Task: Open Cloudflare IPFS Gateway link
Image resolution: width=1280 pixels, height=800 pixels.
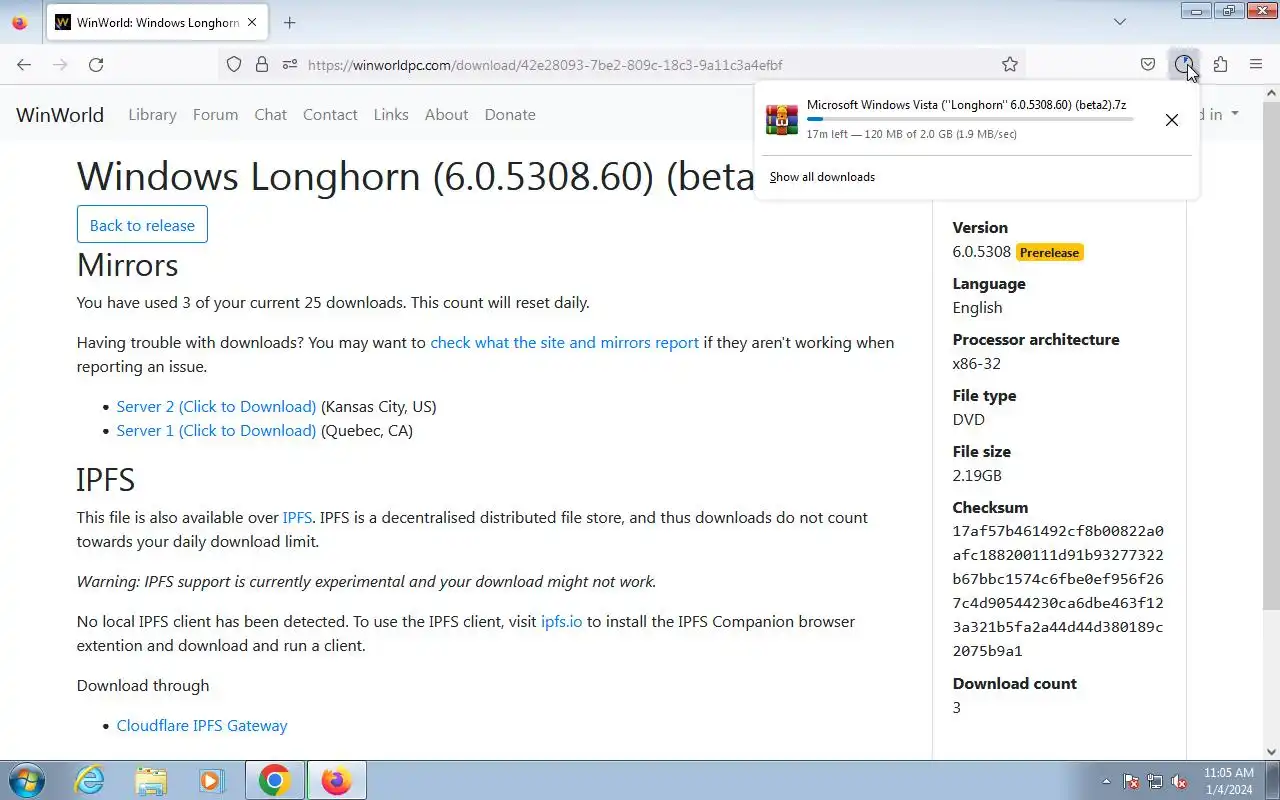Action: [x=202, y=725]
